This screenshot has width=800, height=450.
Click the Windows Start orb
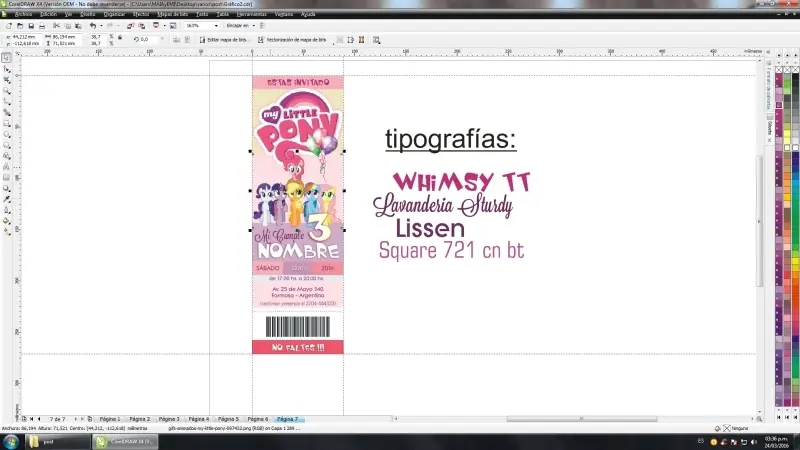click(x=11, y=441)
